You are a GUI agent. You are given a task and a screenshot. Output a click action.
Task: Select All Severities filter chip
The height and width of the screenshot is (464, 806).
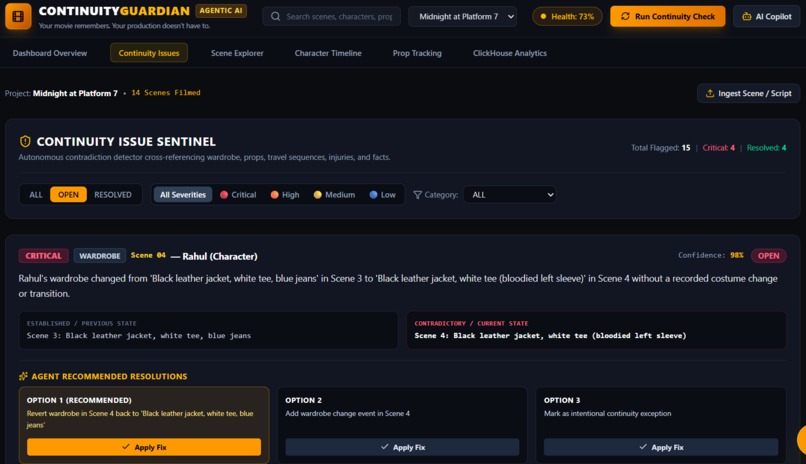[x=182, y=195]
